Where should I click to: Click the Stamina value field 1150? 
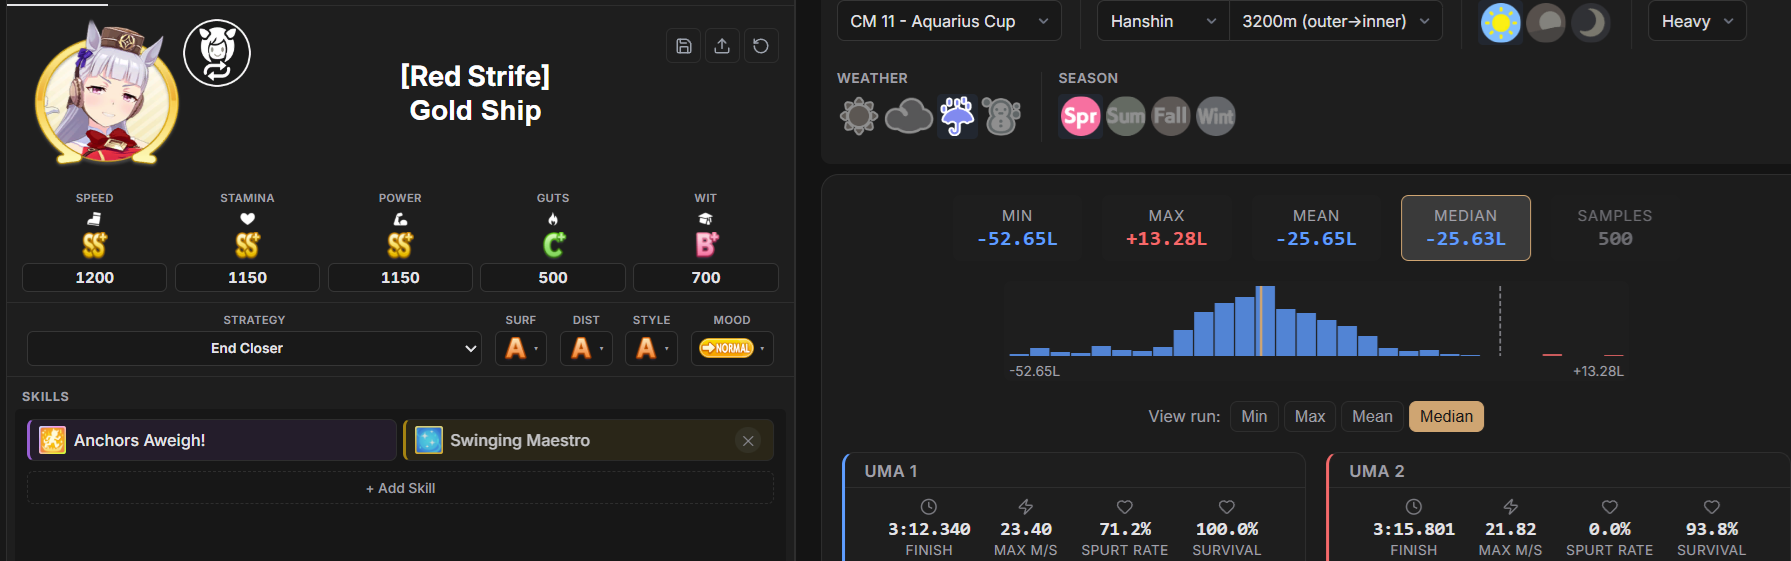point(247,278)
